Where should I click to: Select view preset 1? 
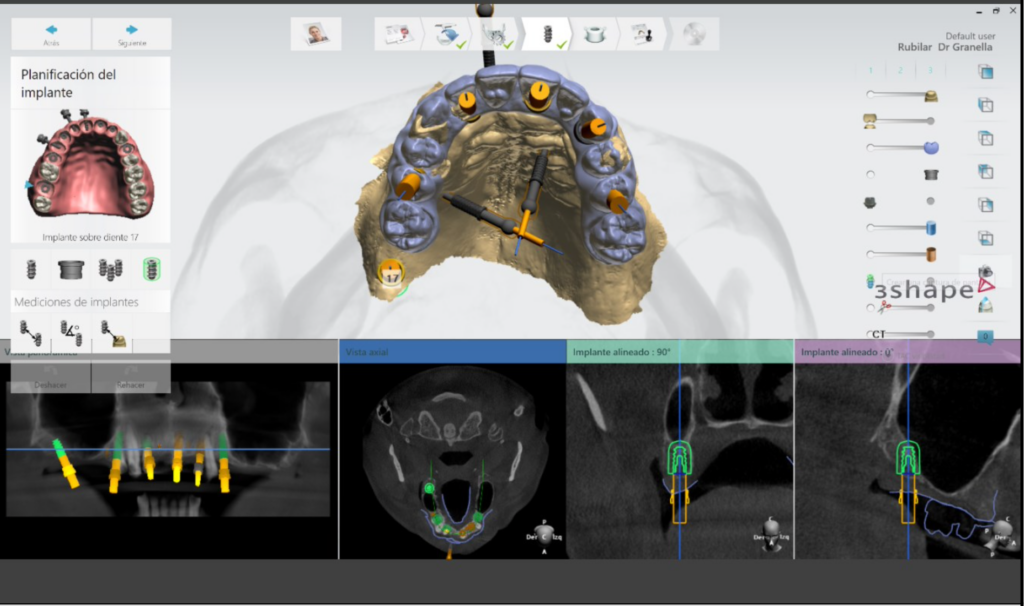coord(871,71)
